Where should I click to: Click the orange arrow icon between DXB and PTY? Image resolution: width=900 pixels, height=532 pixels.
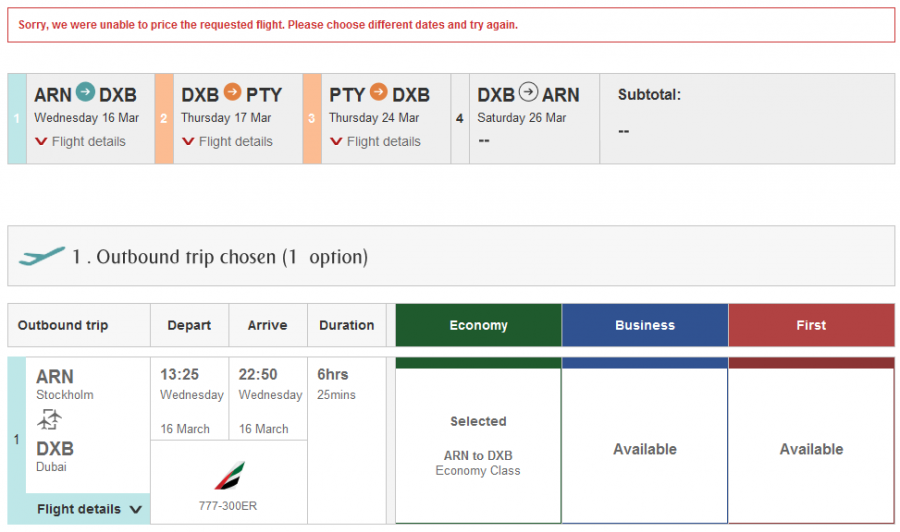click(x=232, y=94)
